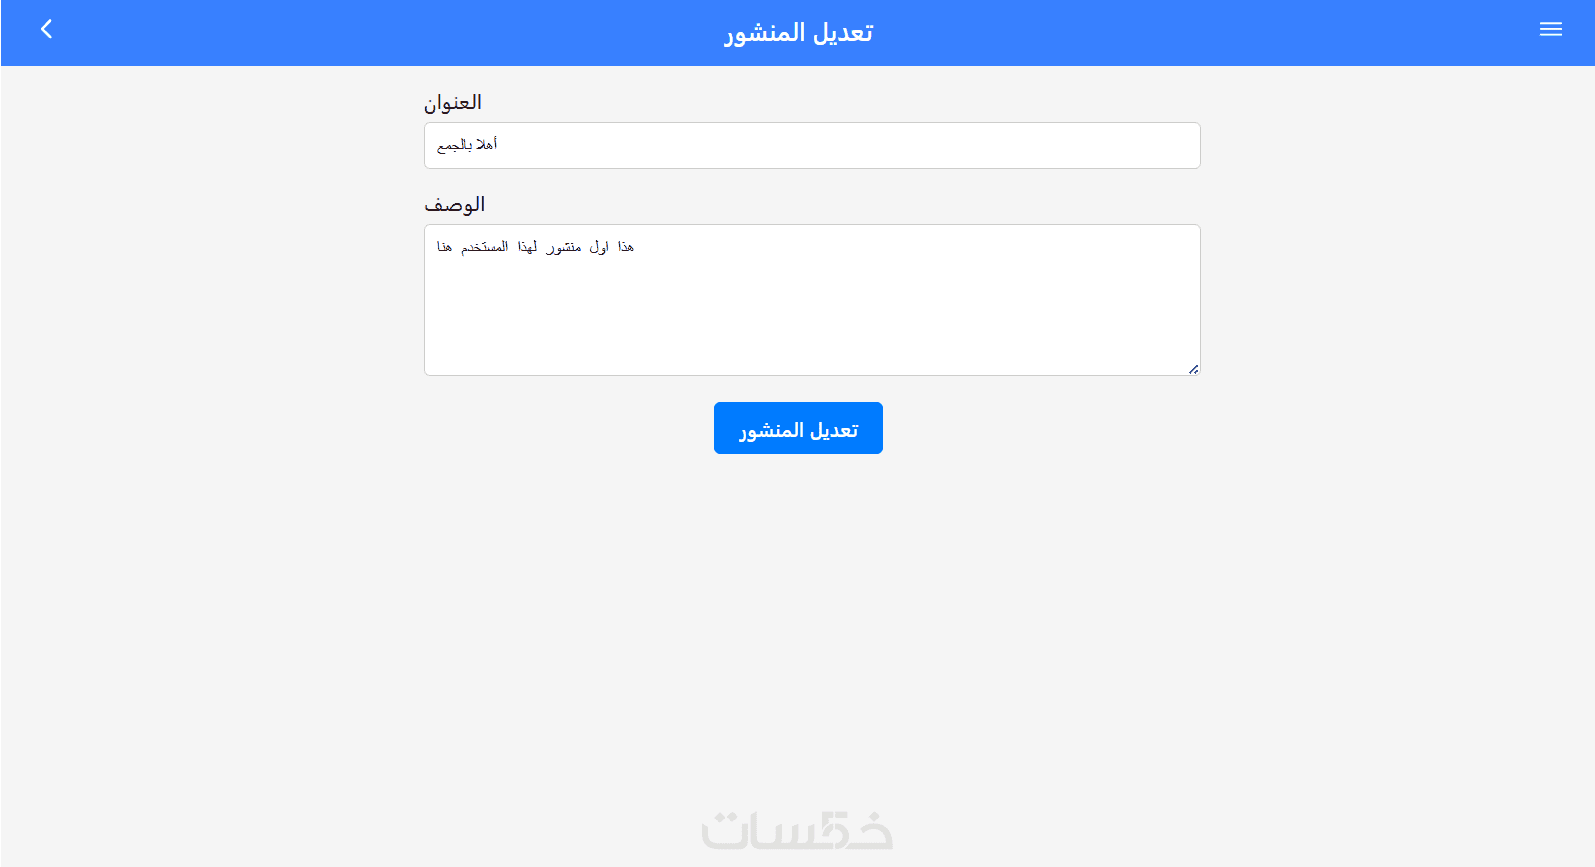
Task: Click the word هنا ending the description
Action: click(444, 247)
